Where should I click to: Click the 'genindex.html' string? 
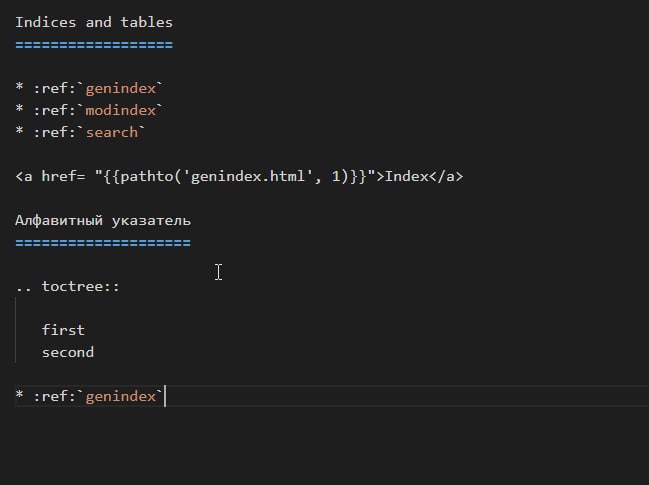[x=248, y=177]
